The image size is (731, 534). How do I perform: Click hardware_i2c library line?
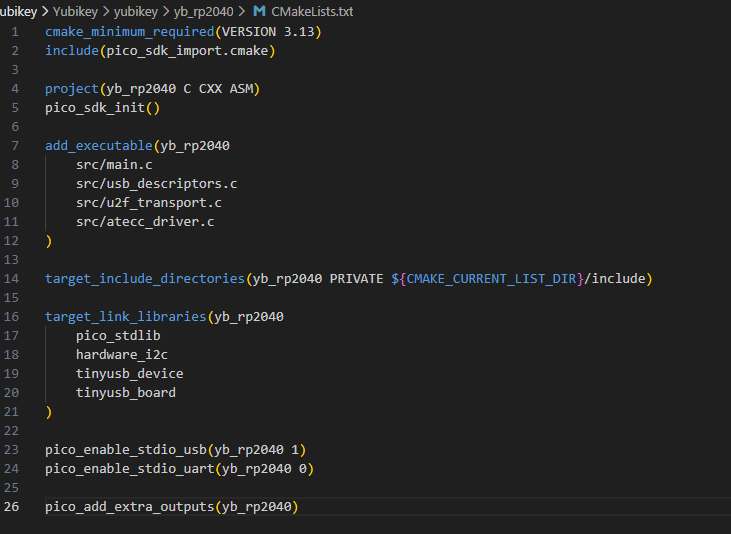tap(114, 355)
